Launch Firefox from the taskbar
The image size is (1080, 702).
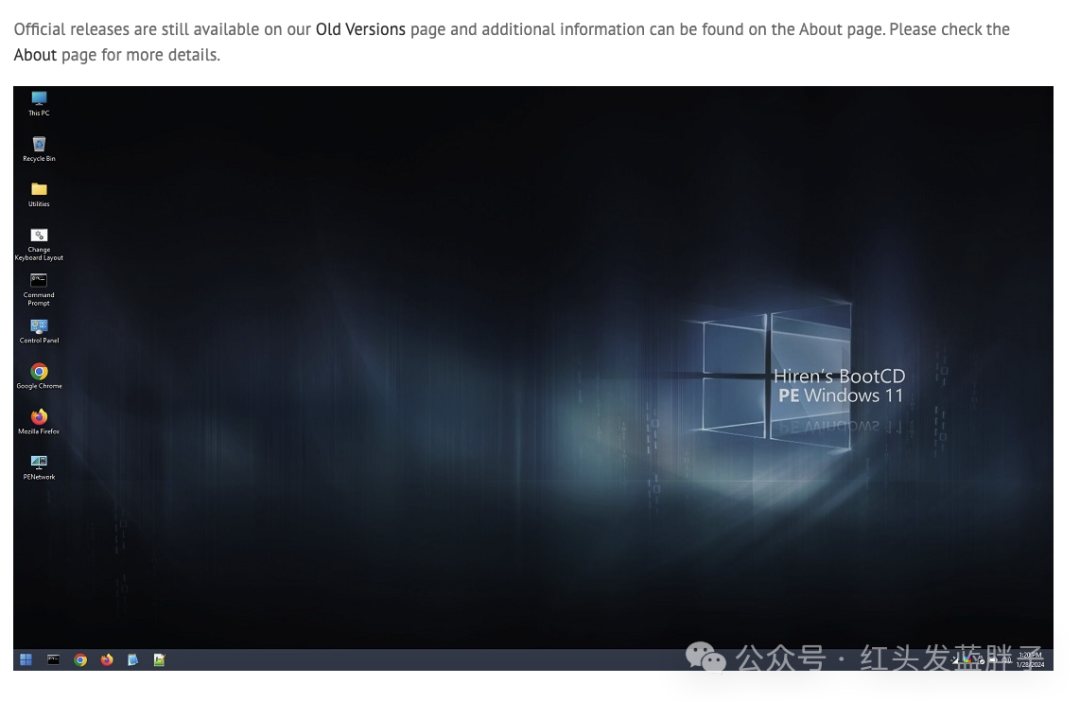click(106, 659)
